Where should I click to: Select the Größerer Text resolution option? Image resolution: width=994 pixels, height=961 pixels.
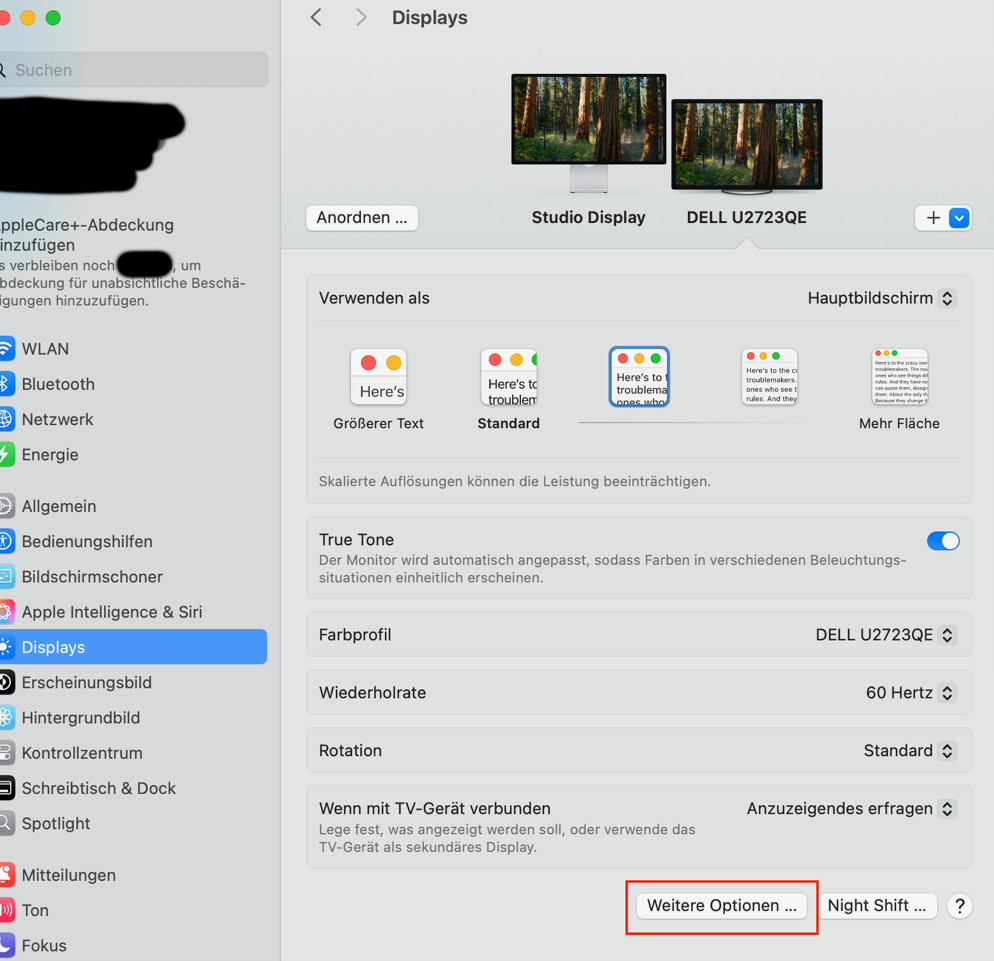378,389
